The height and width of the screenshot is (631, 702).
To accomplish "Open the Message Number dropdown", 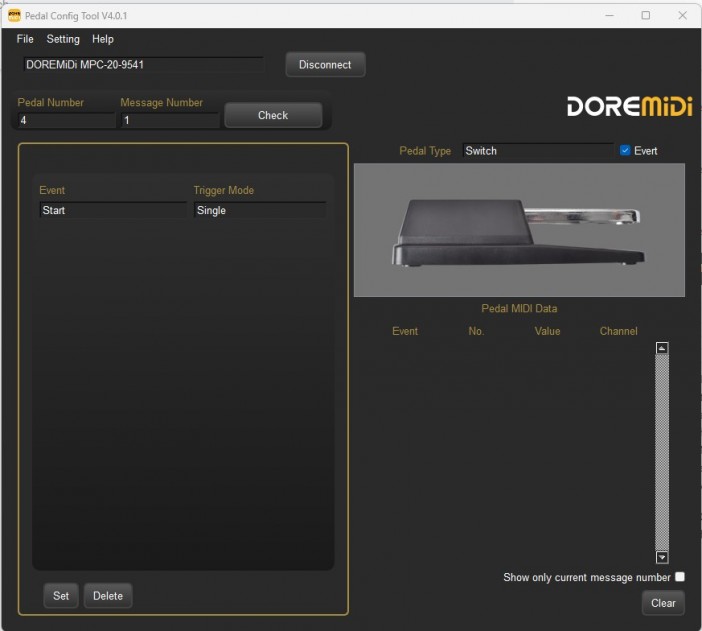I will point(170,120).
